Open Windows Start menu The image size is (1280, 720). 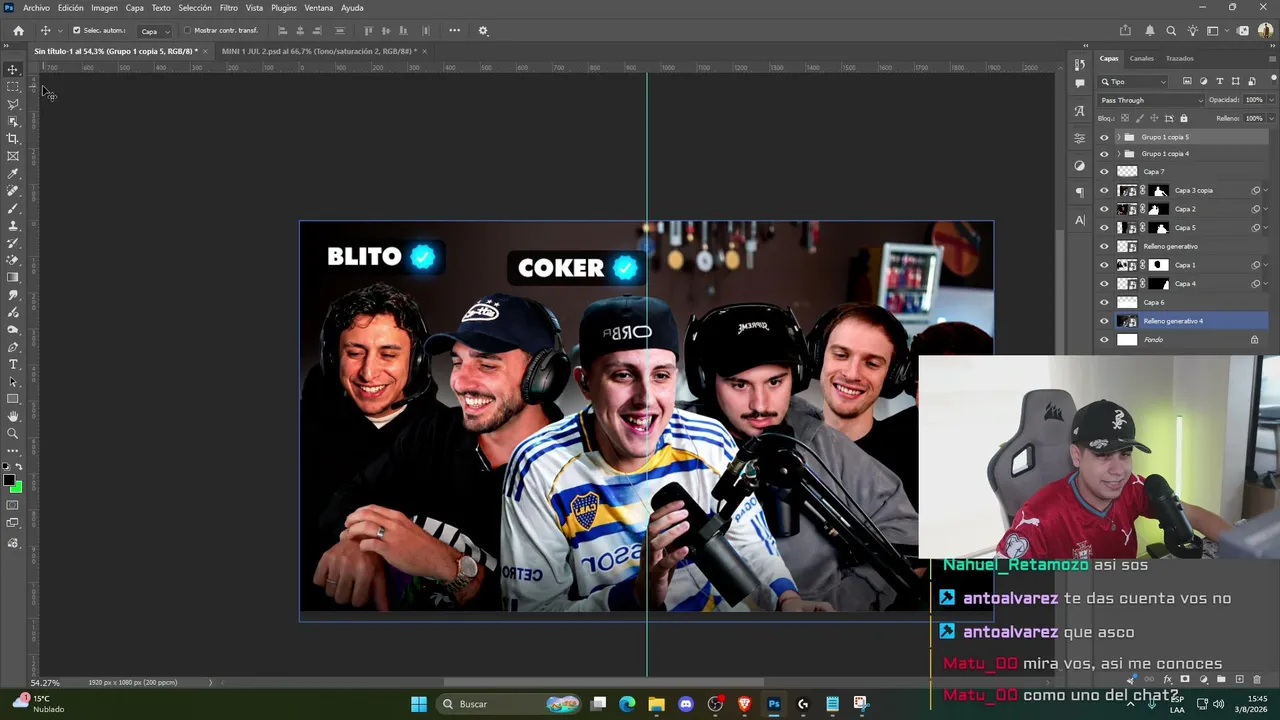click(x=419, y=704)
